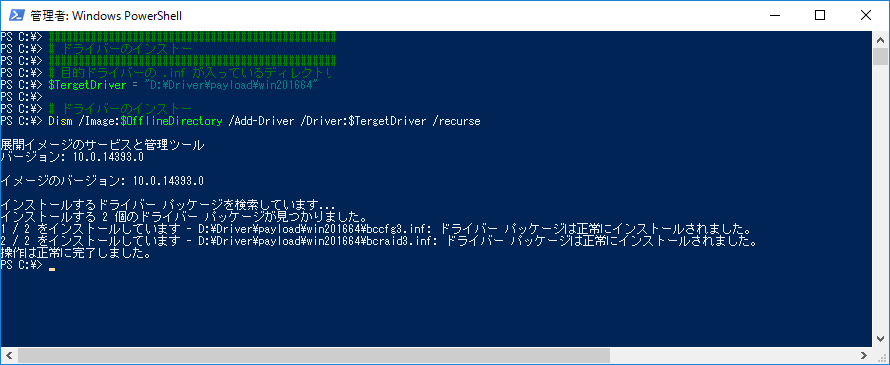890x365 pixels.
Task: Click the bccfg3.inf install result line
Action: click(x=376, y=229)
